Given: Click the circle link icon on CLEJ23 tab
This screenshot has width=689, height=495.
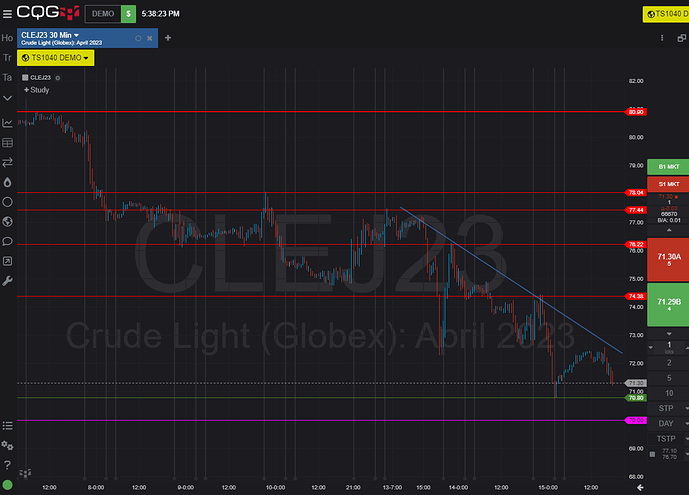Looking at the screenshot, I should click(x=138, y=38).
